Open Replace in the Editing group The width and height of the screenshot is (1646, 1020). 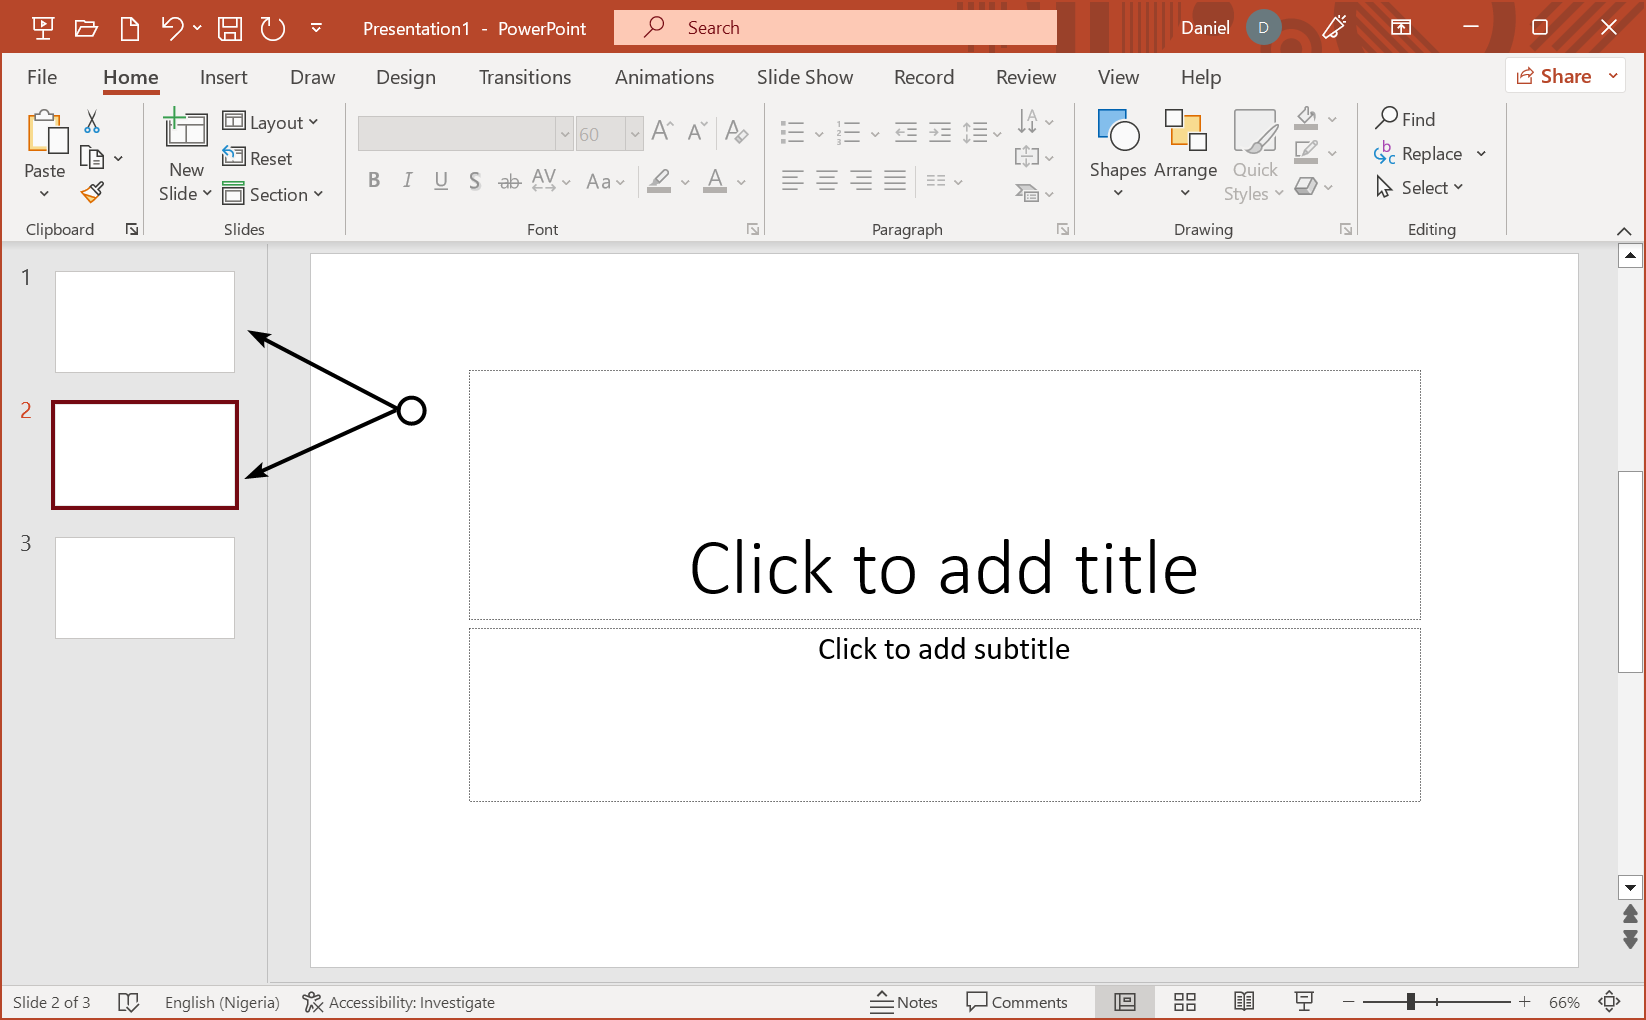click(1429, 153)
